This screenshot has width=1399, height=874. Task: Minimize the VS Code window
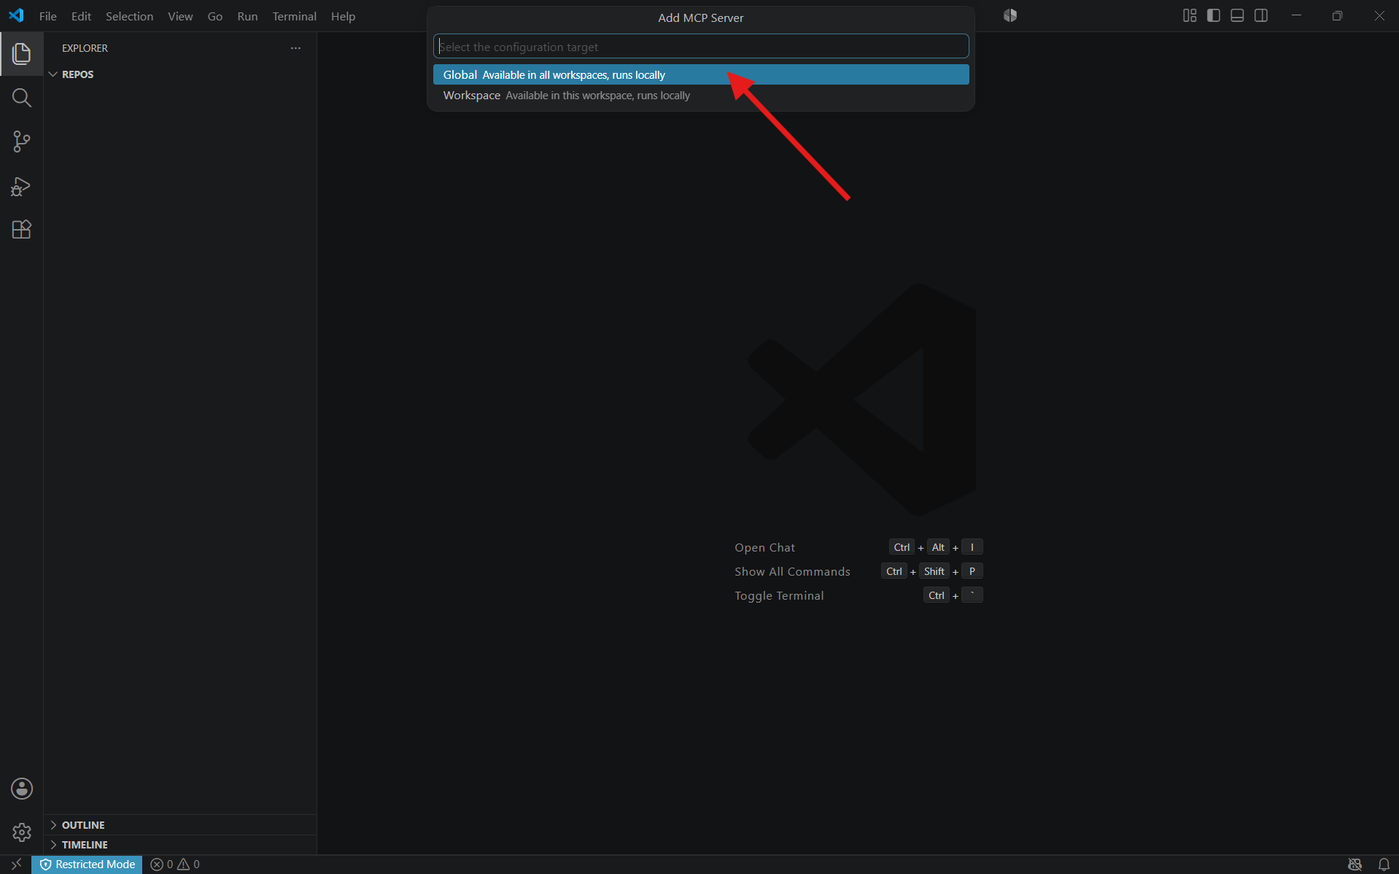click(x=1296, y=16)
